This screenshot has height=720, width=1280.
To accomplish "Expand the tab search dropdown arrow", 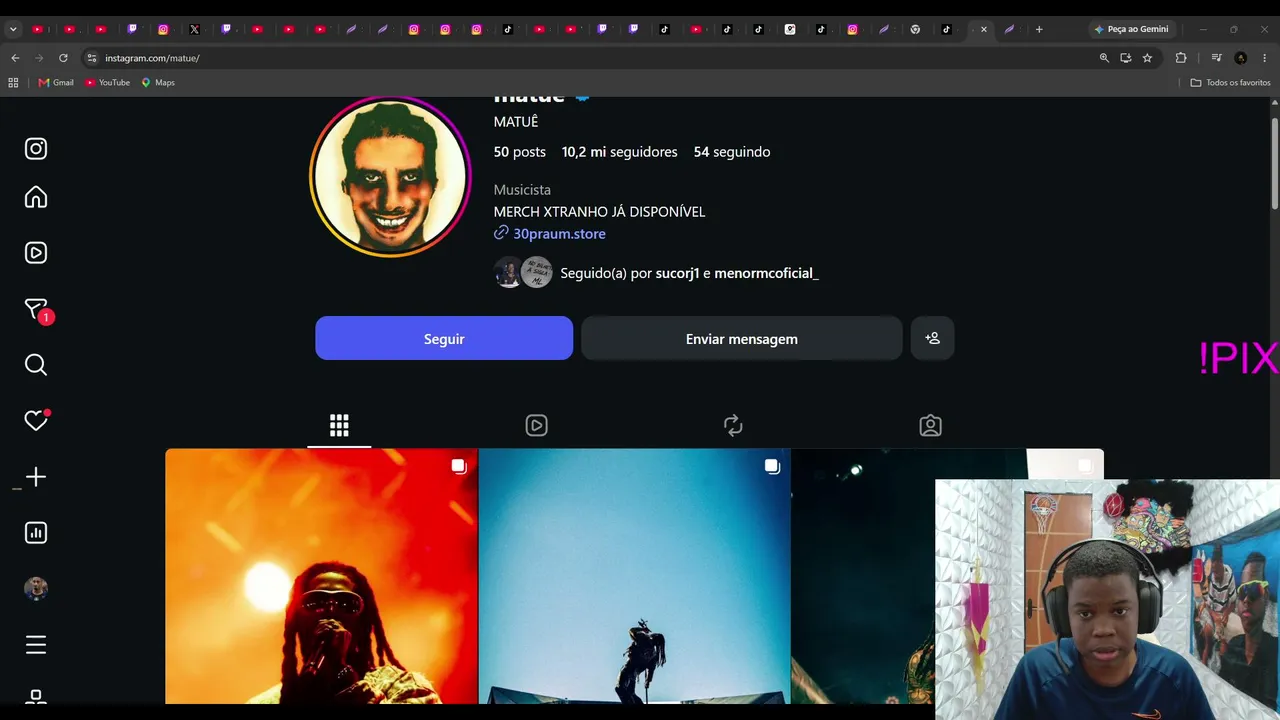I will click(x=13, y=29).
